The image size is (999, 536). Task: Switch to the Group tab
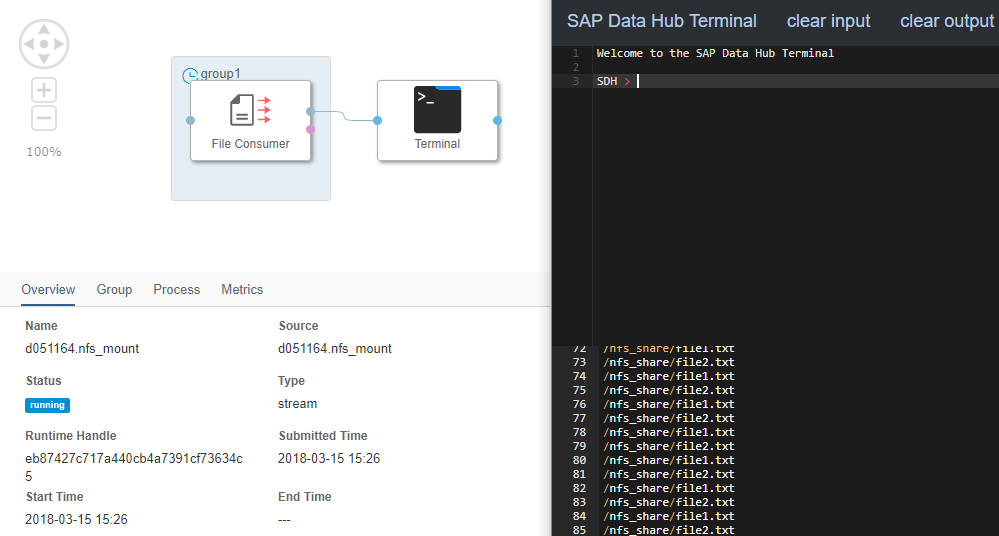[x=114, y=289]
